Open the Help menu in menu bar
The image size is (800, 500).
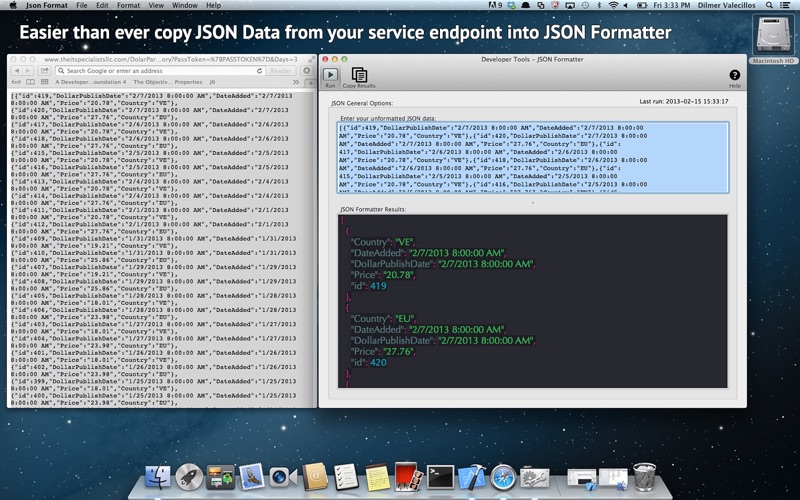(x=213, y=5)
